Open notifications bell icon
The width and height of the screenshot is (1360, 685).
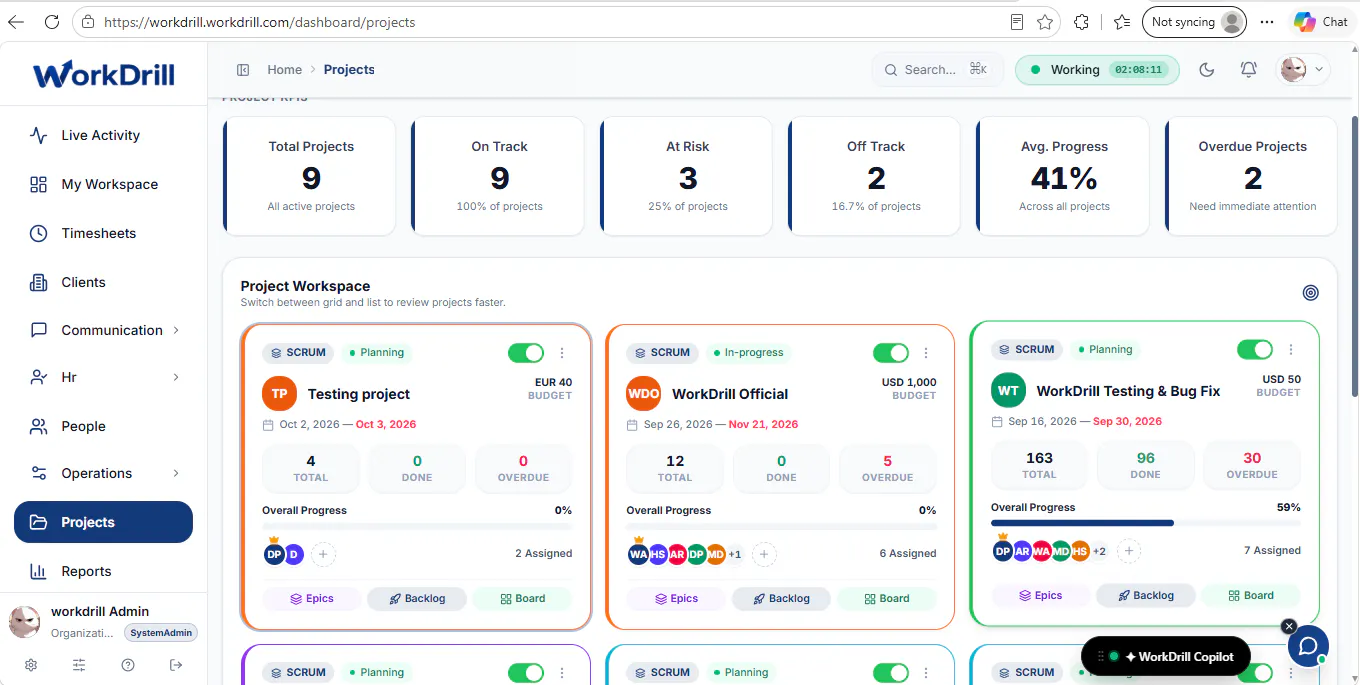pos(1248,70)
